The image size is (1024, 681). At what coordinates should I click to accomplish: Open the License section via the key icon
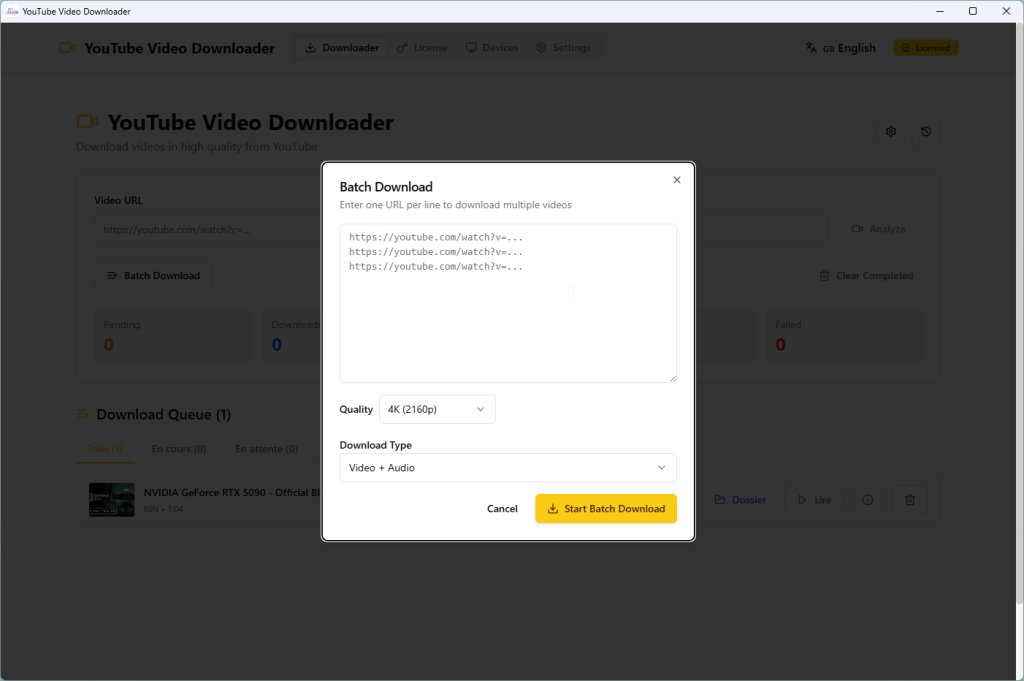421,47
